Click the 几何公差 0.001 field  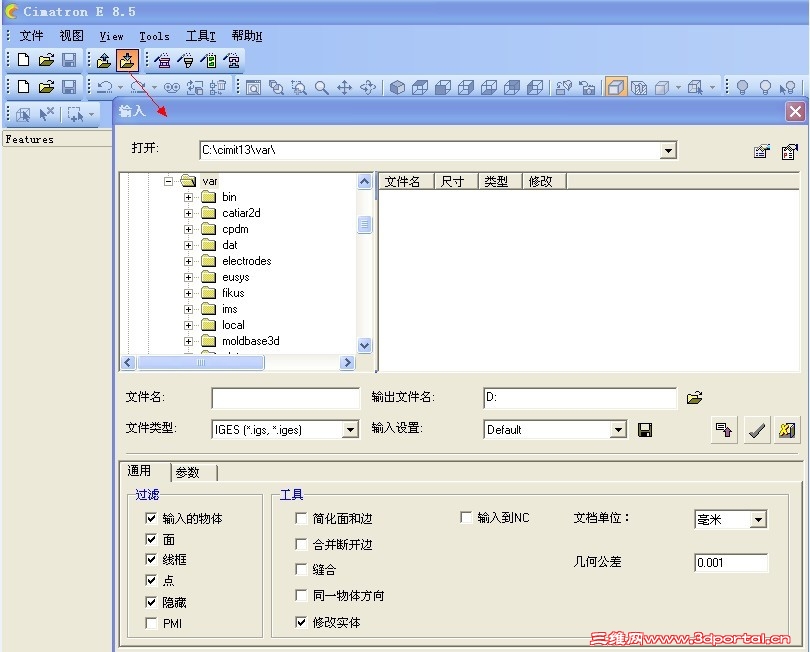coord(731,563)
